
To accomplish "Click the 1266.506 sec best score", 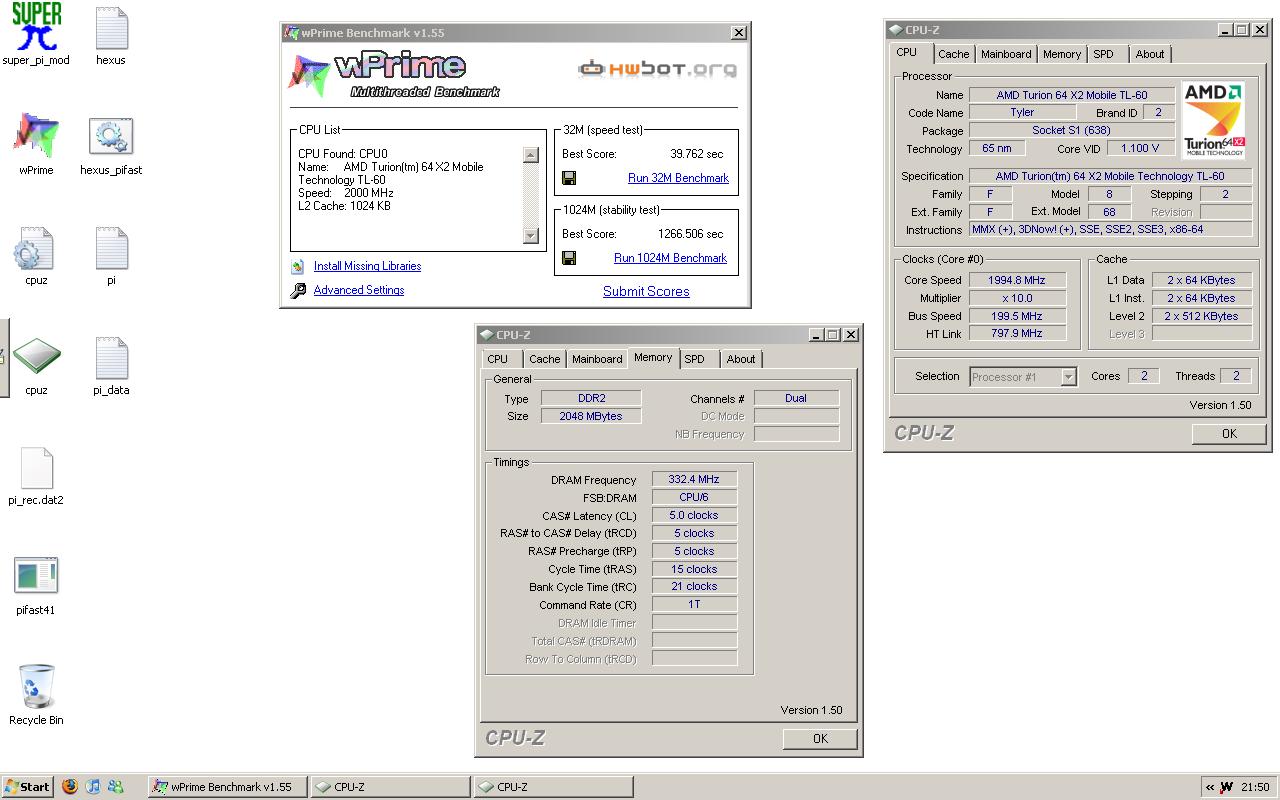I will coord(690,234).
